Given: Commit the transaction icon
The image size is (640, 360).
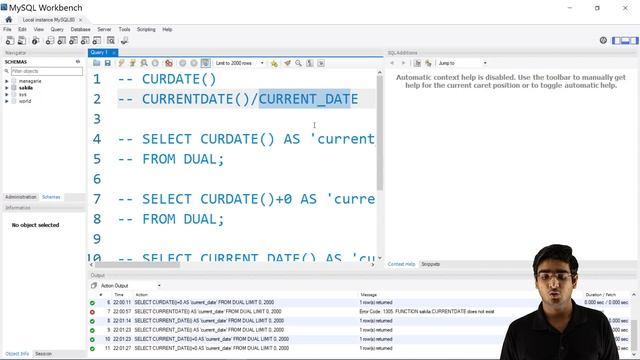Looking at the screenshot, I should click(182, 63).
